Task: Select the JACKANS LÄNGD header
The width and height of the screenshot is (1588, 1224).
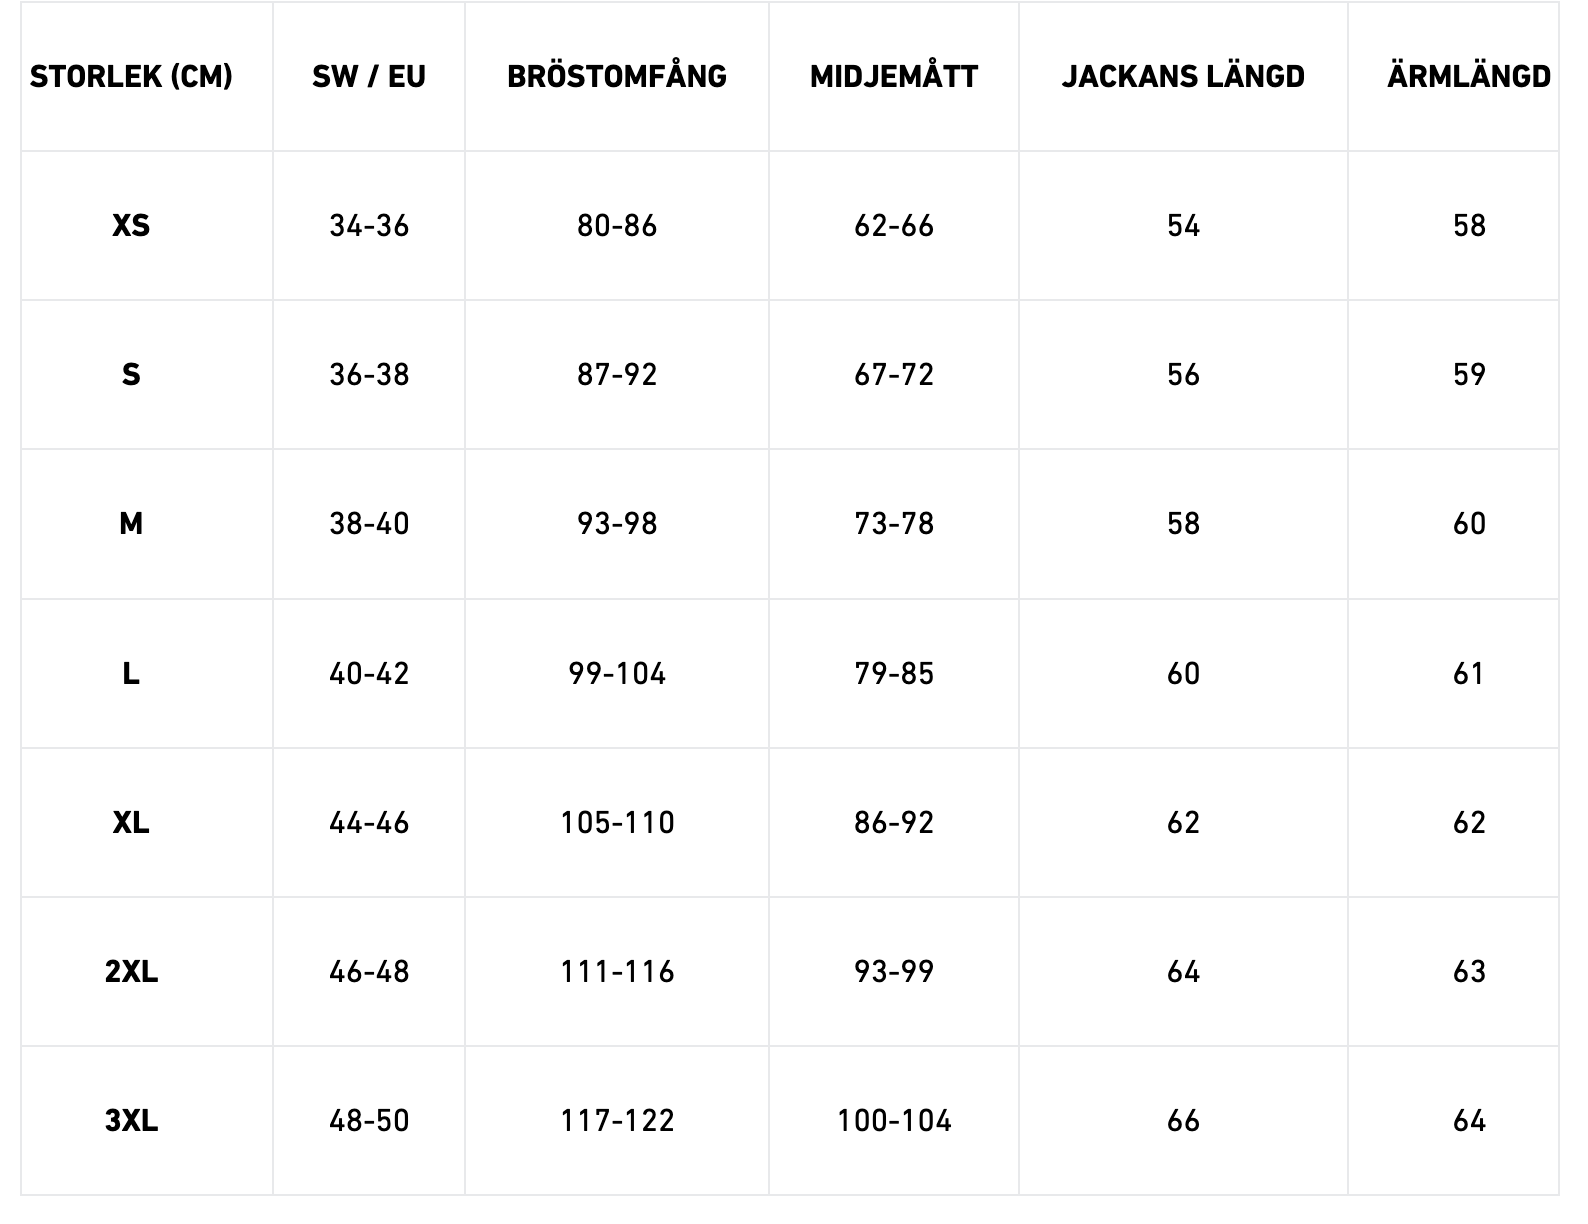Action: [1183, 76]
